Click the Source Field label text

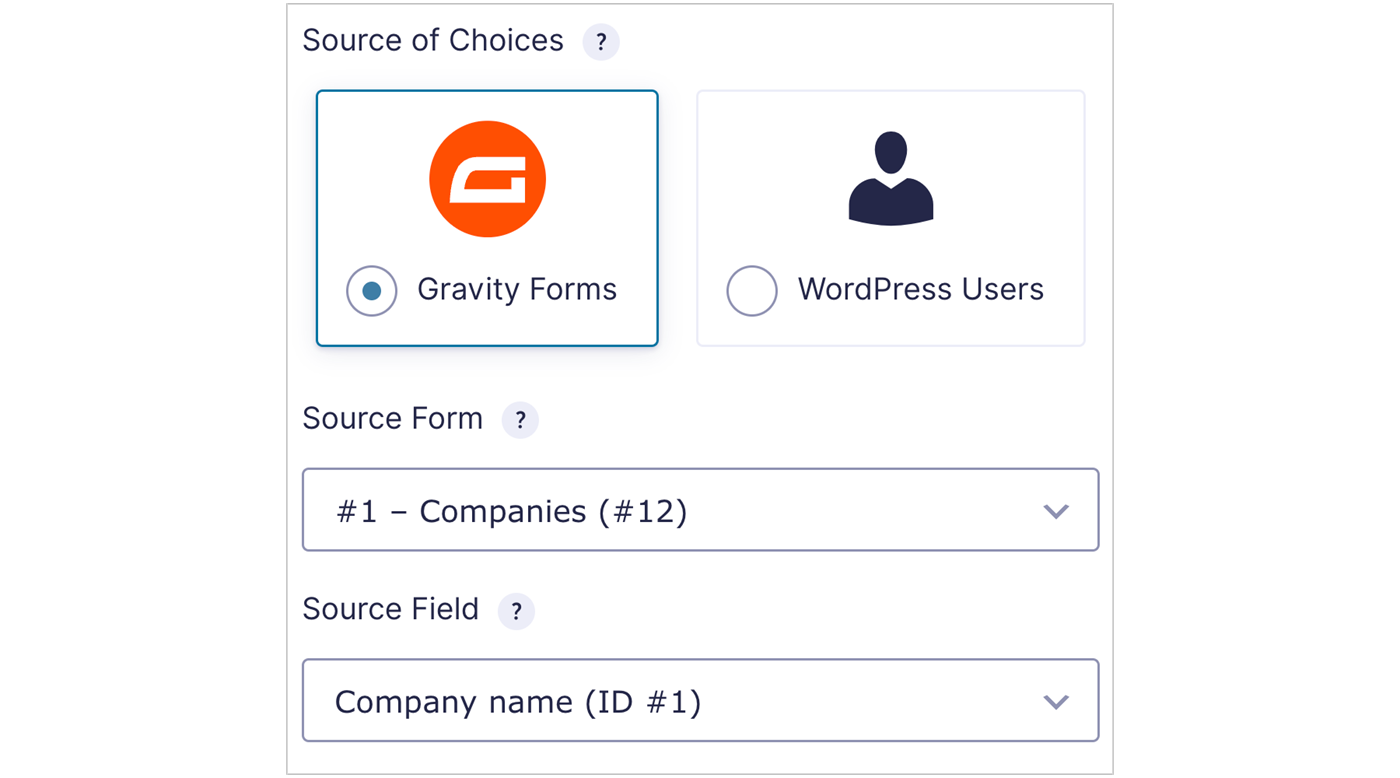pyautogui.click(x=391, y=609)
